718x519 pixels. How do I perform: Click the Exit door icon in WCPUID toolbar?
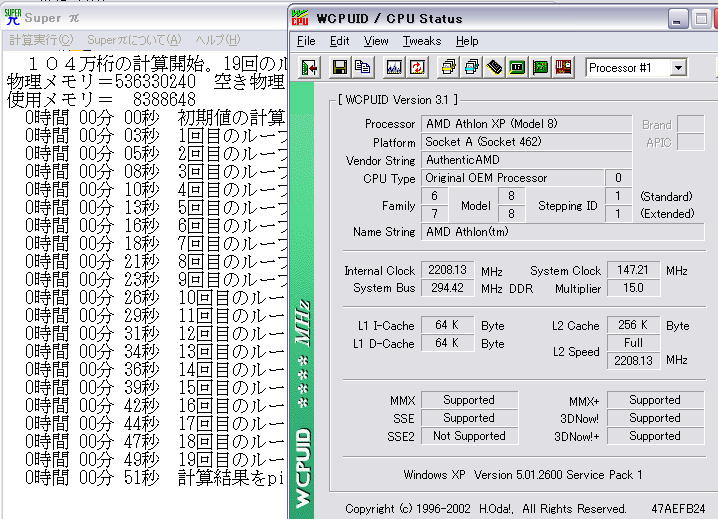310,68
